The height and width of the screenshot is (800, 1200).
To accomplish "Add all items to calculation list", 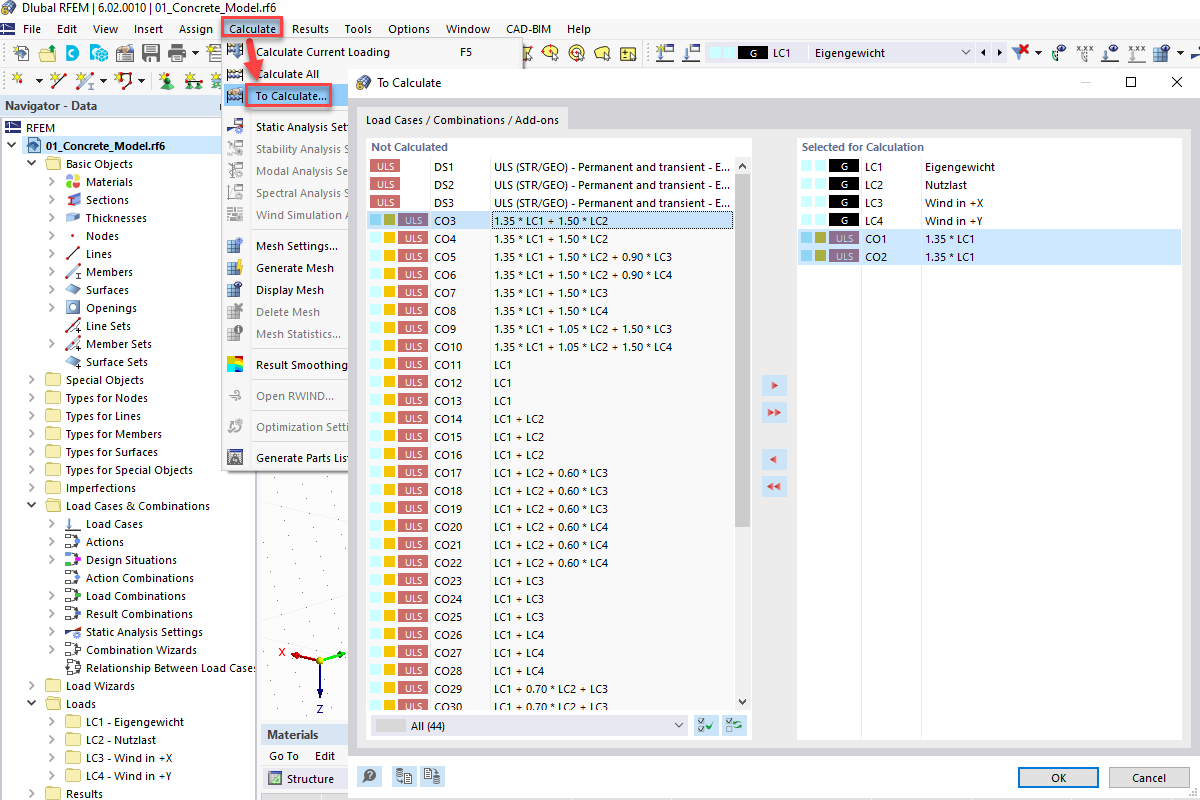I will (774, 412).
